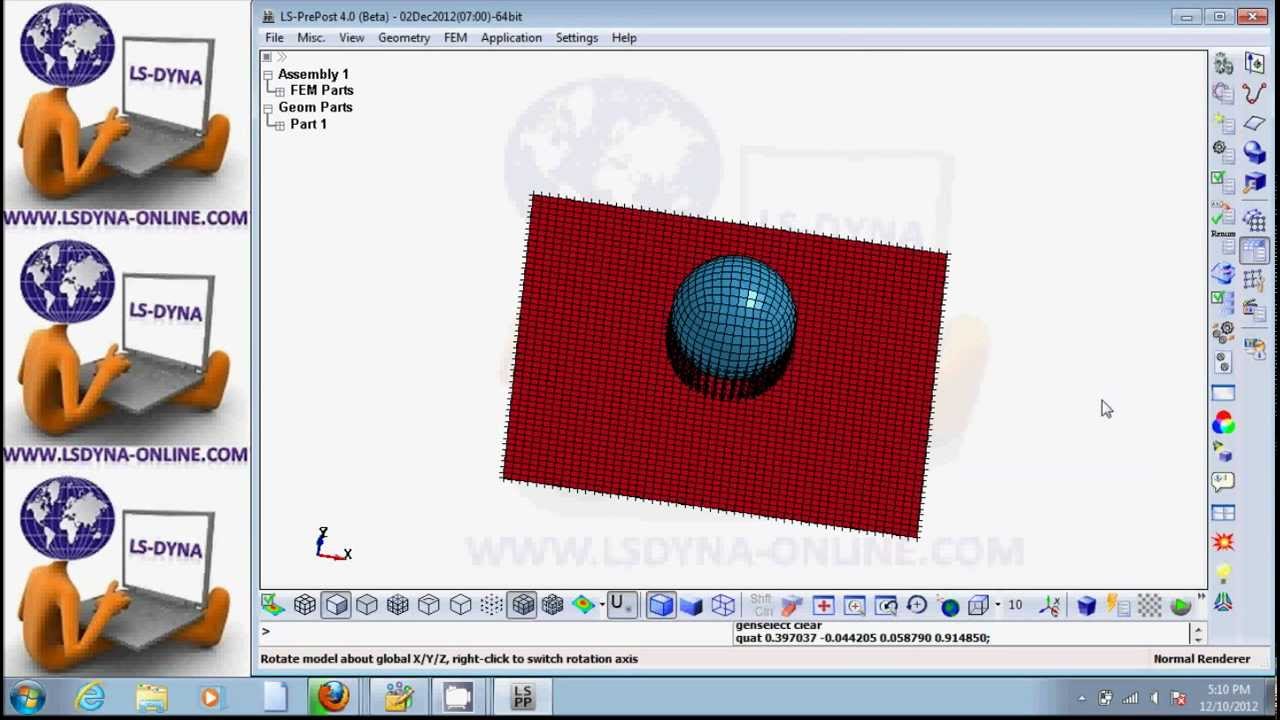
Task: Click the dotted grid points display icon
Action: tap(491, 605)
